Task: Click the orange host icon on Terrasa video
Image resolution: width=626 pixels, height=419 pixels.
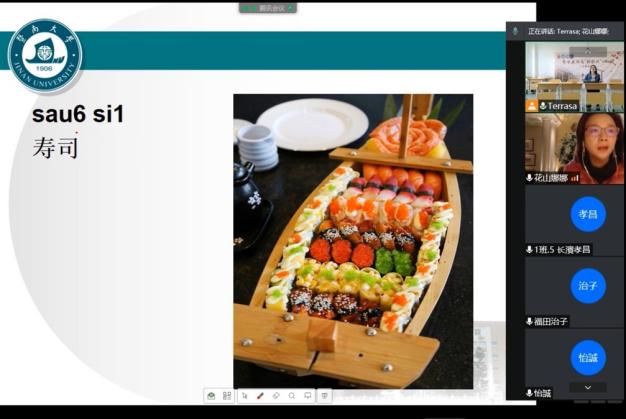Action: (x=532, y=106)
